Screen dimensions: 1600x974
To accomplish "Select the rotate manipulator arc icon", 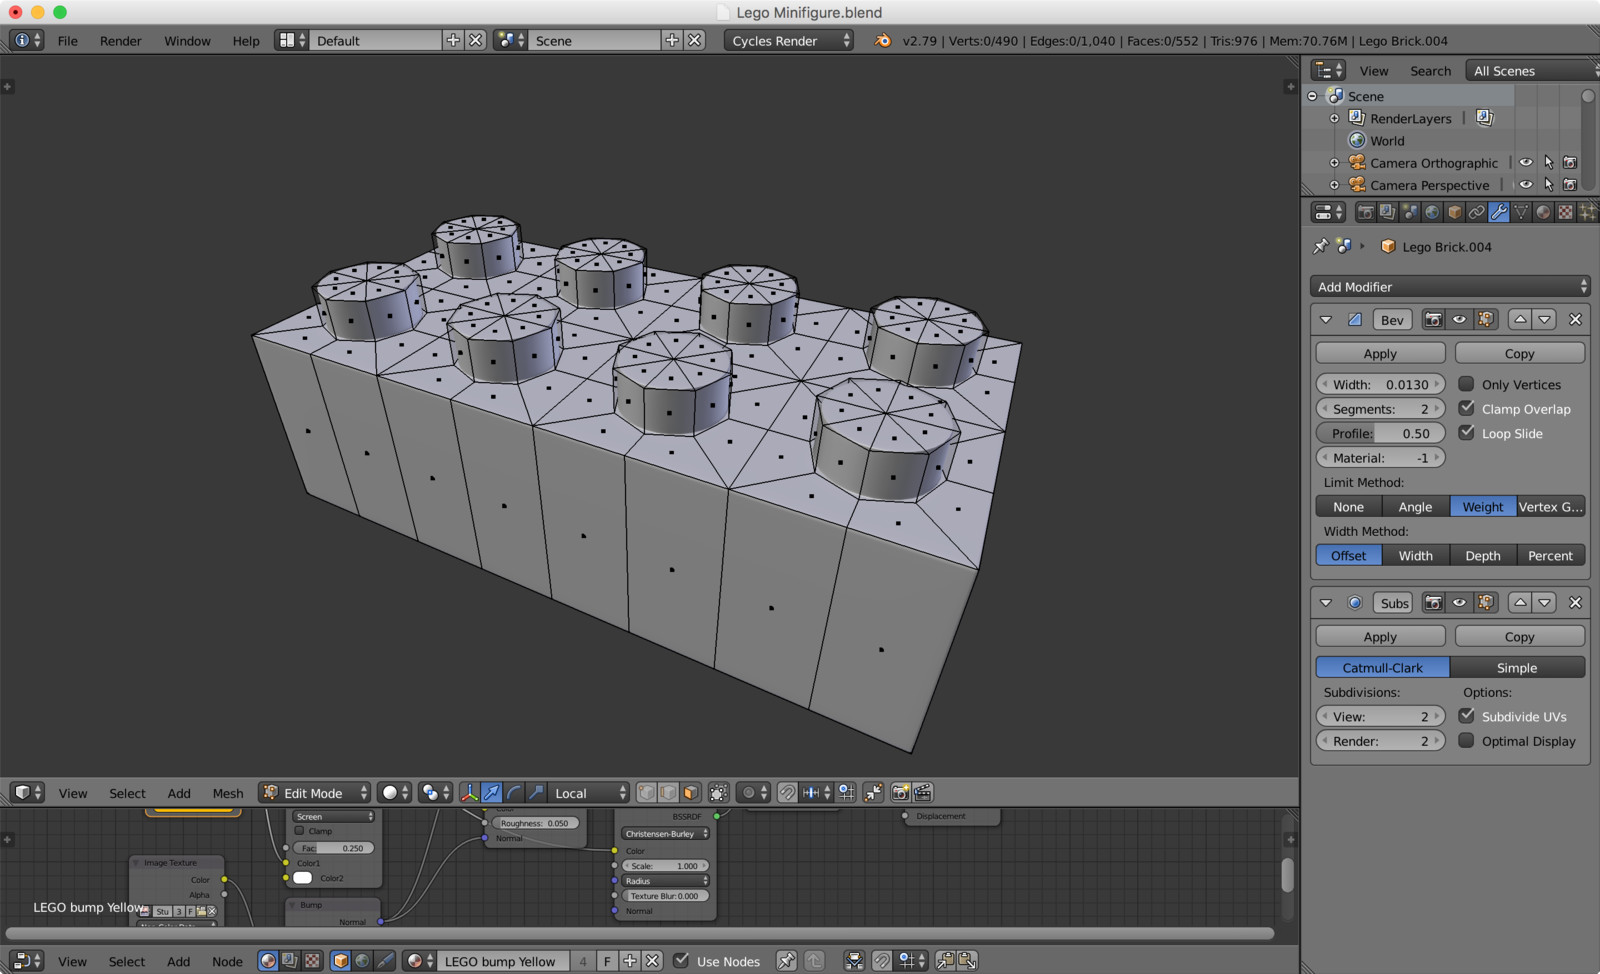I will point(514,793).
